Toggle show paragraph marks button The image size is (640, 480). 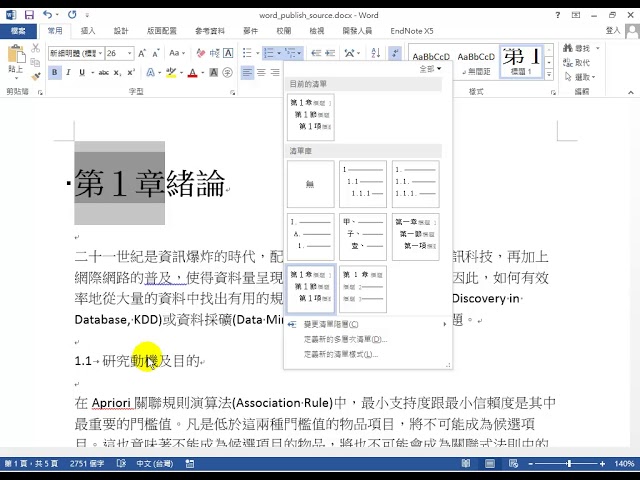click(x=395, y=53)
